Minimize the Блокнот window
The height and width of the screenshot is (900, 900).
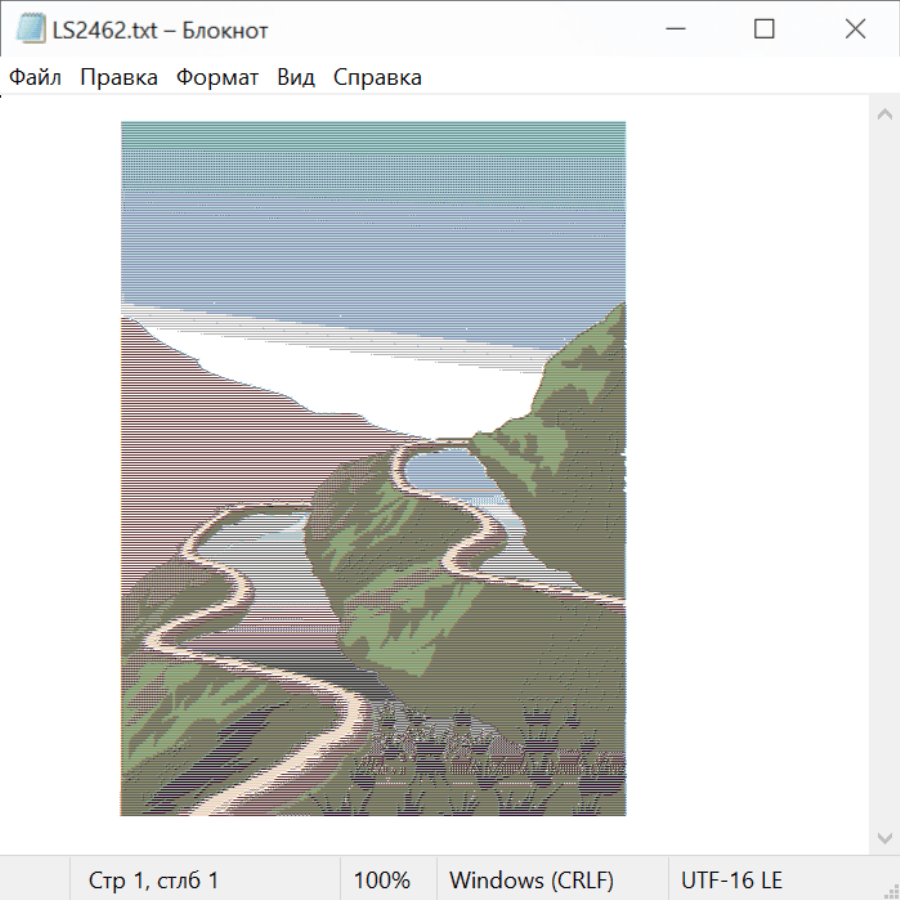tap(676, 29)
